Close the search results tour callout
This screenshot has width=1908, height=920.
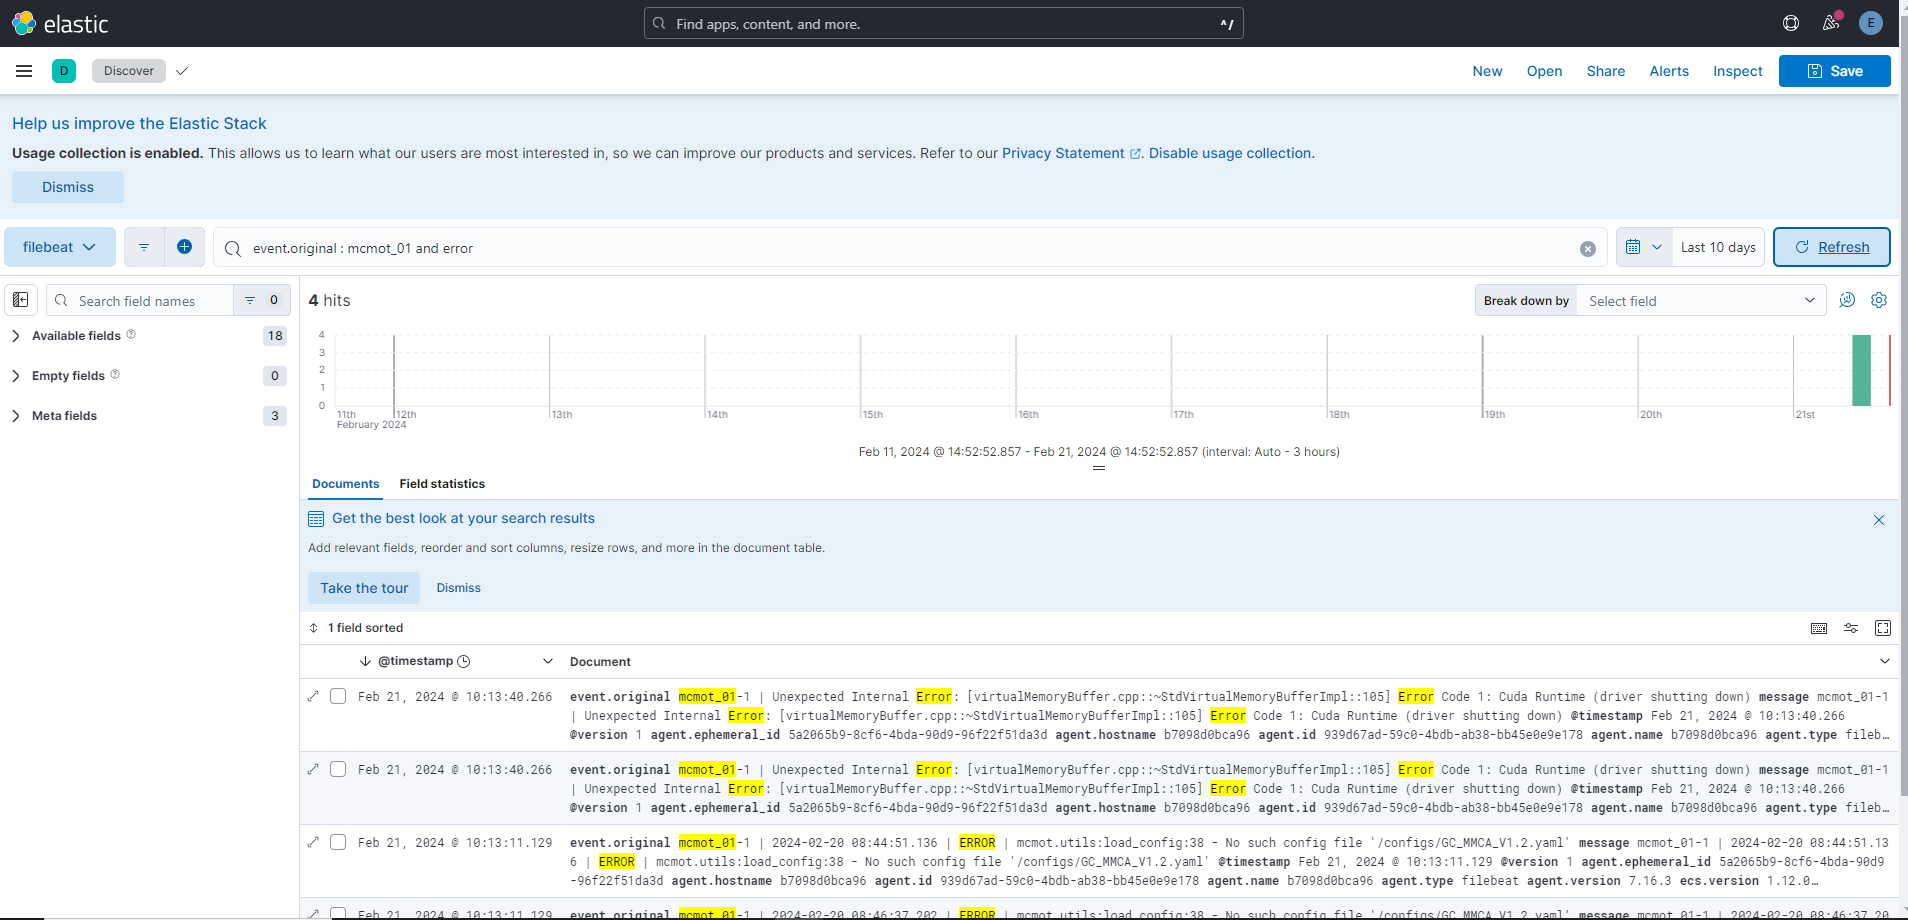point(1879,520)
